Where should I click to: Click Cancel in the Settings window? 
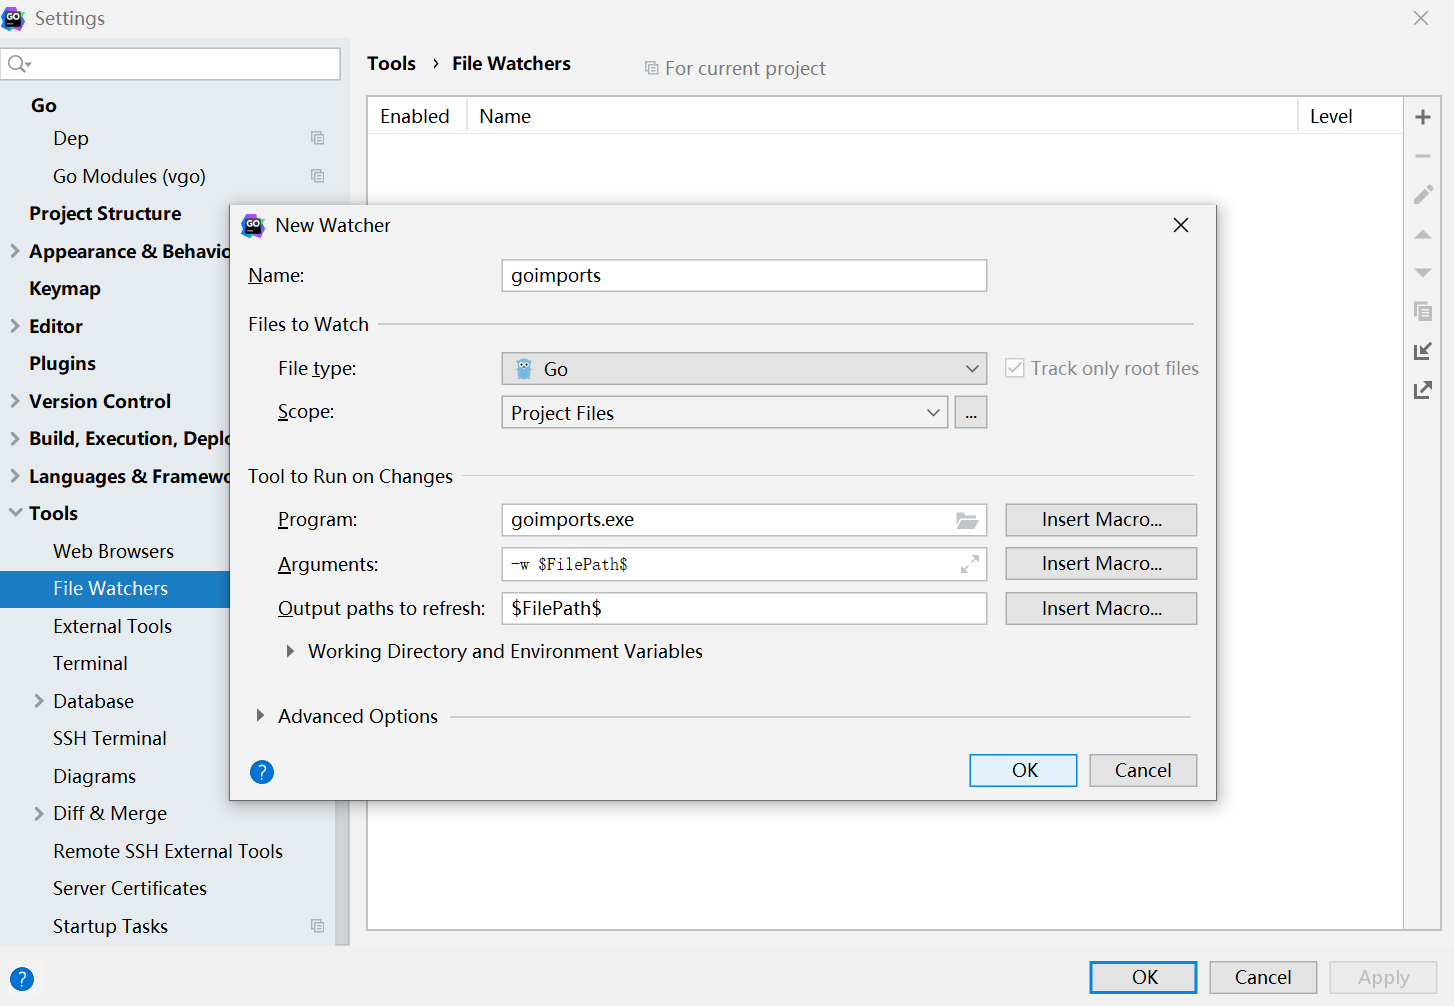pos(1263,977)
